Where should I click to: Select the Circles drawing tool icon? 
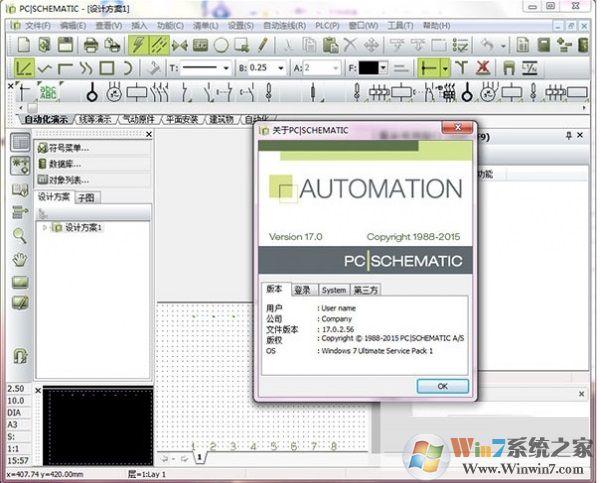pyautogui.click(x=221, y=45)
